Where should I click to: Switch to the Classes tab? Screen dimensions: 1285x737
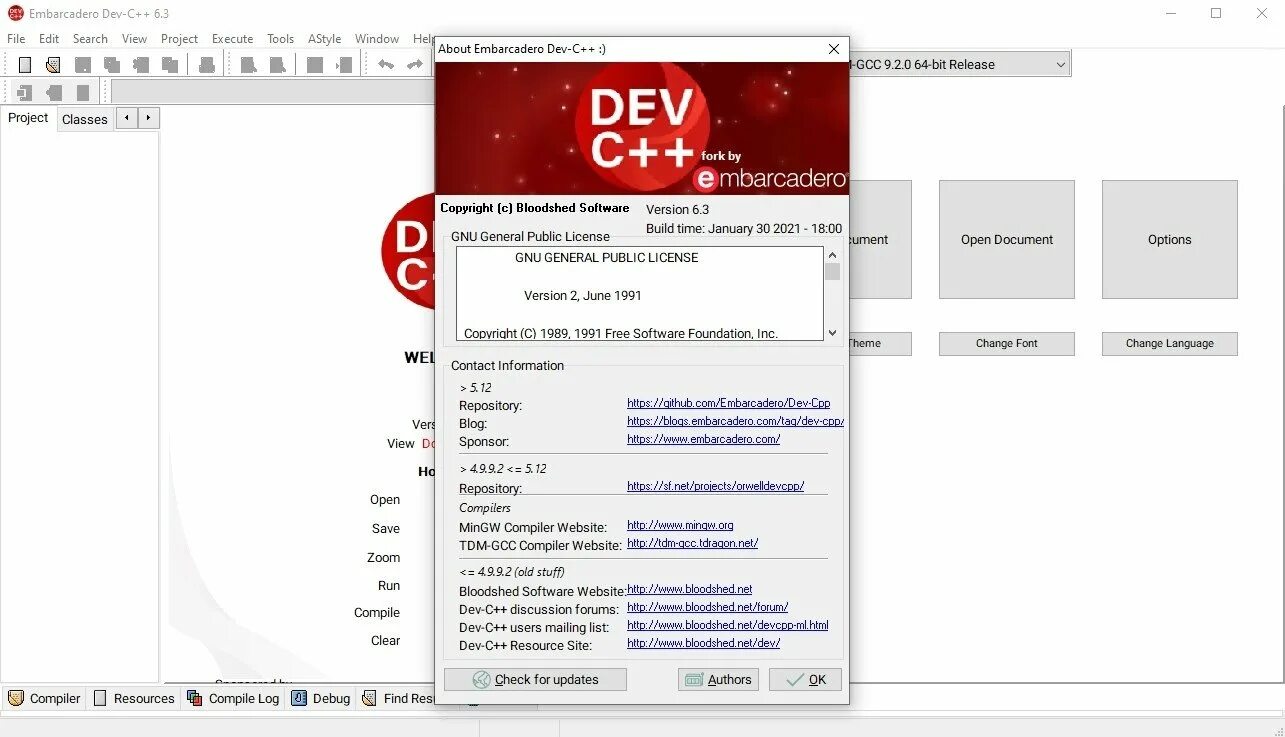pyautogui.click(x=85, y=119)
